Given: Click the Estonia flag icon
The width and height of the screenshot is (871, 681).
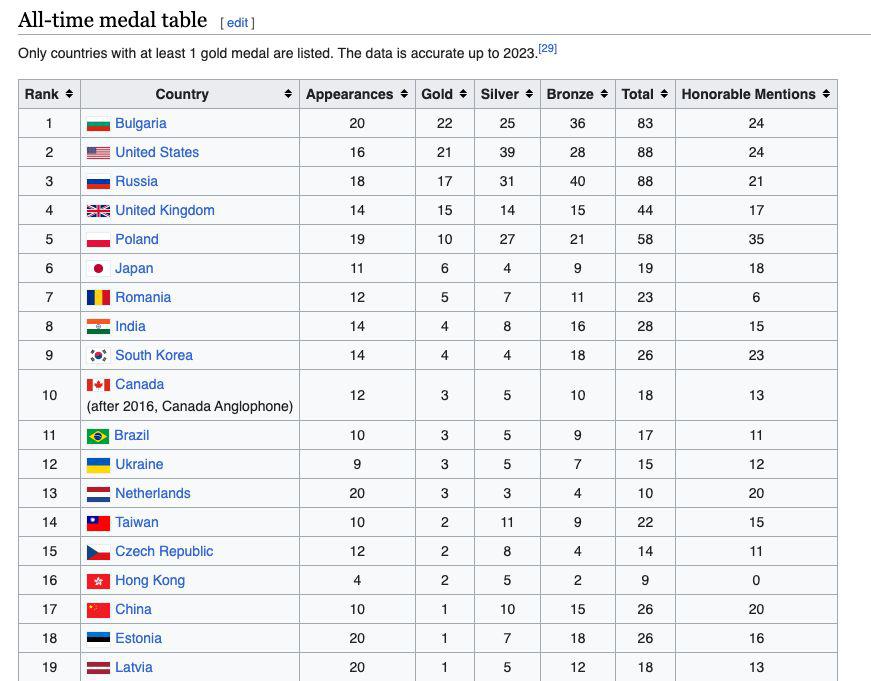Looking at the screenshot, I should (x=98, y=639).
